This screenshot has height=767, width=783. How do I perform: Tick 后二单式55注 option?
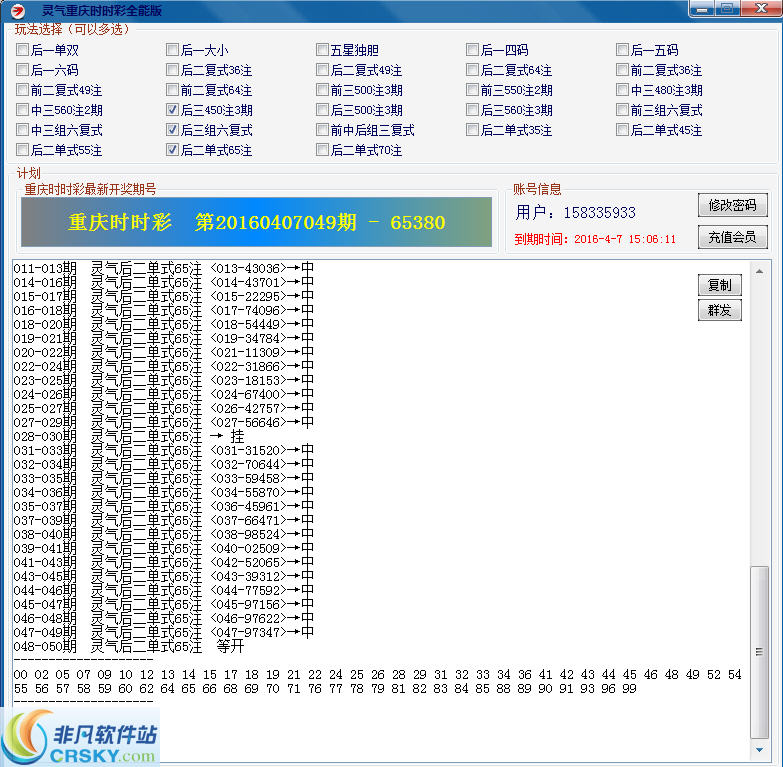coord(22,149)
